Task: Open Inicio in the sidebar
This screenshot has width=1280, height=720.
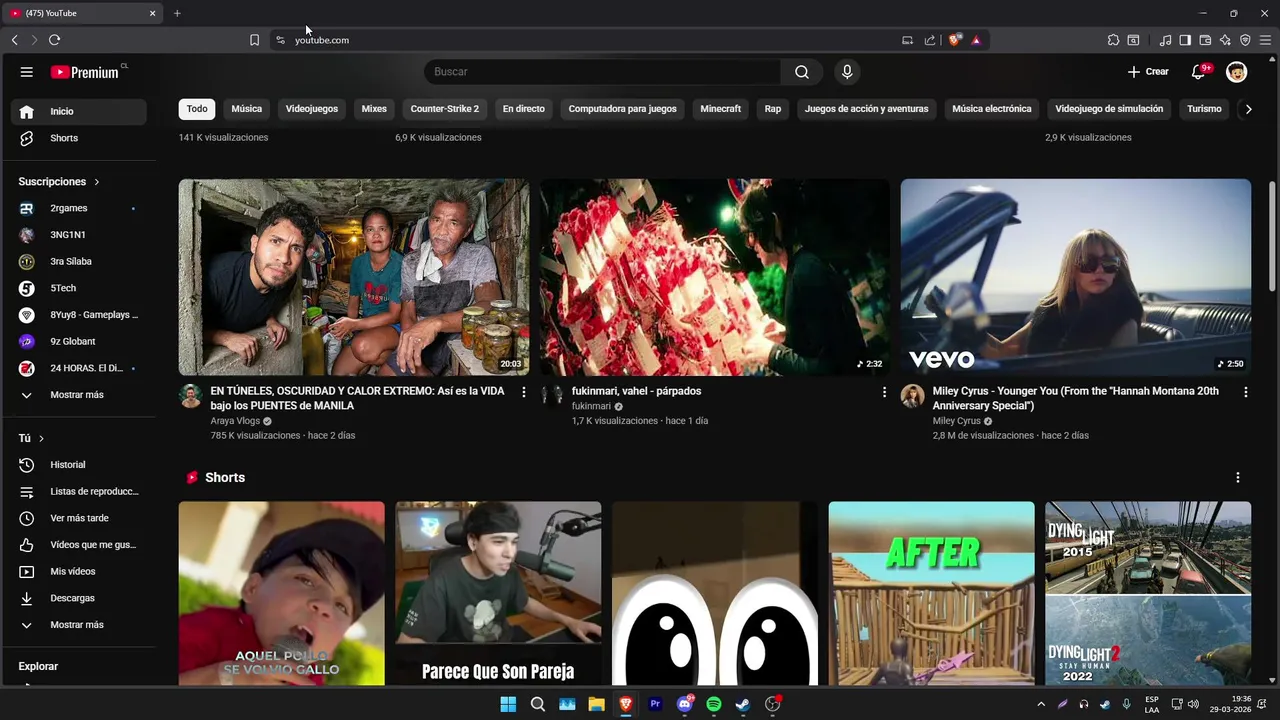Action: pyautogui.click(x=79, y=111)
